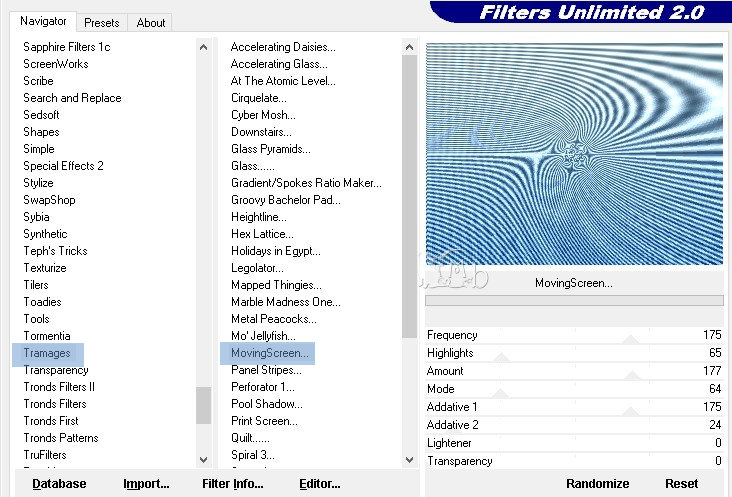This screenshot has width=732, height=497.
Task: Choose Accelerating Daisies... filter
Action: [283, 47]
